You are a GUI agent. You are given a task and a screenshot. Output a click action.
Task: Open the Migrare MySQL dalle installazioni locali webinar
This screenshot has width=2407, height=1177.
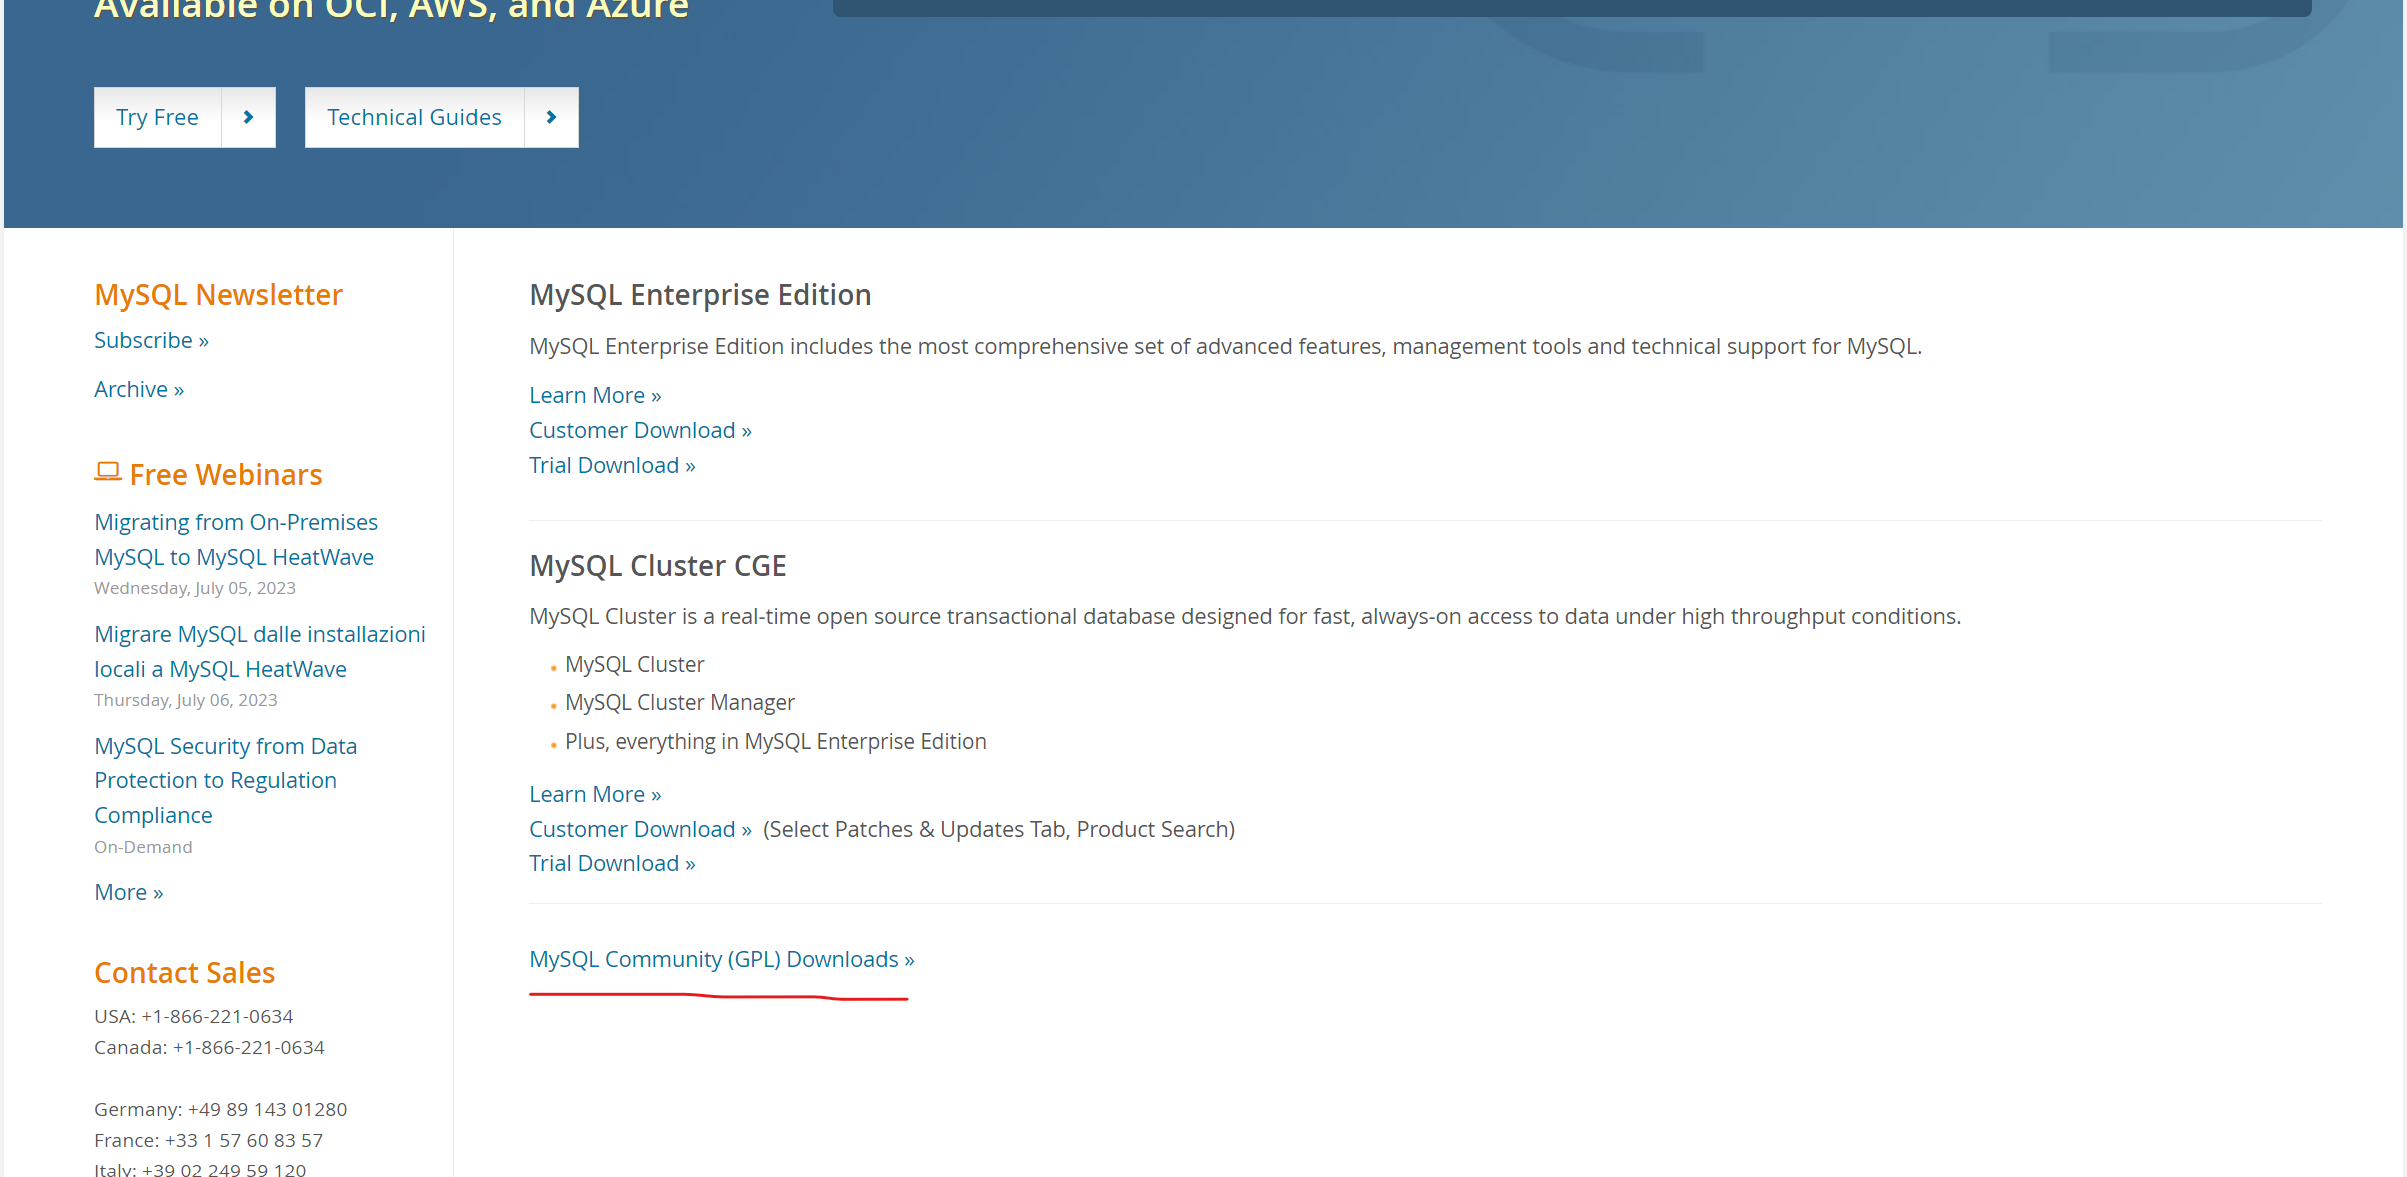click(260, 651)
